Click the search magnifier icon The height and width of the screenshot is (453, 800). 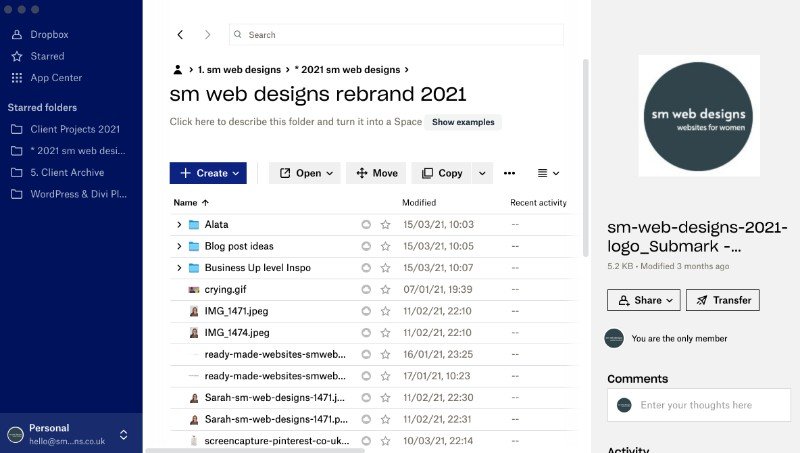tap(238, 34)
